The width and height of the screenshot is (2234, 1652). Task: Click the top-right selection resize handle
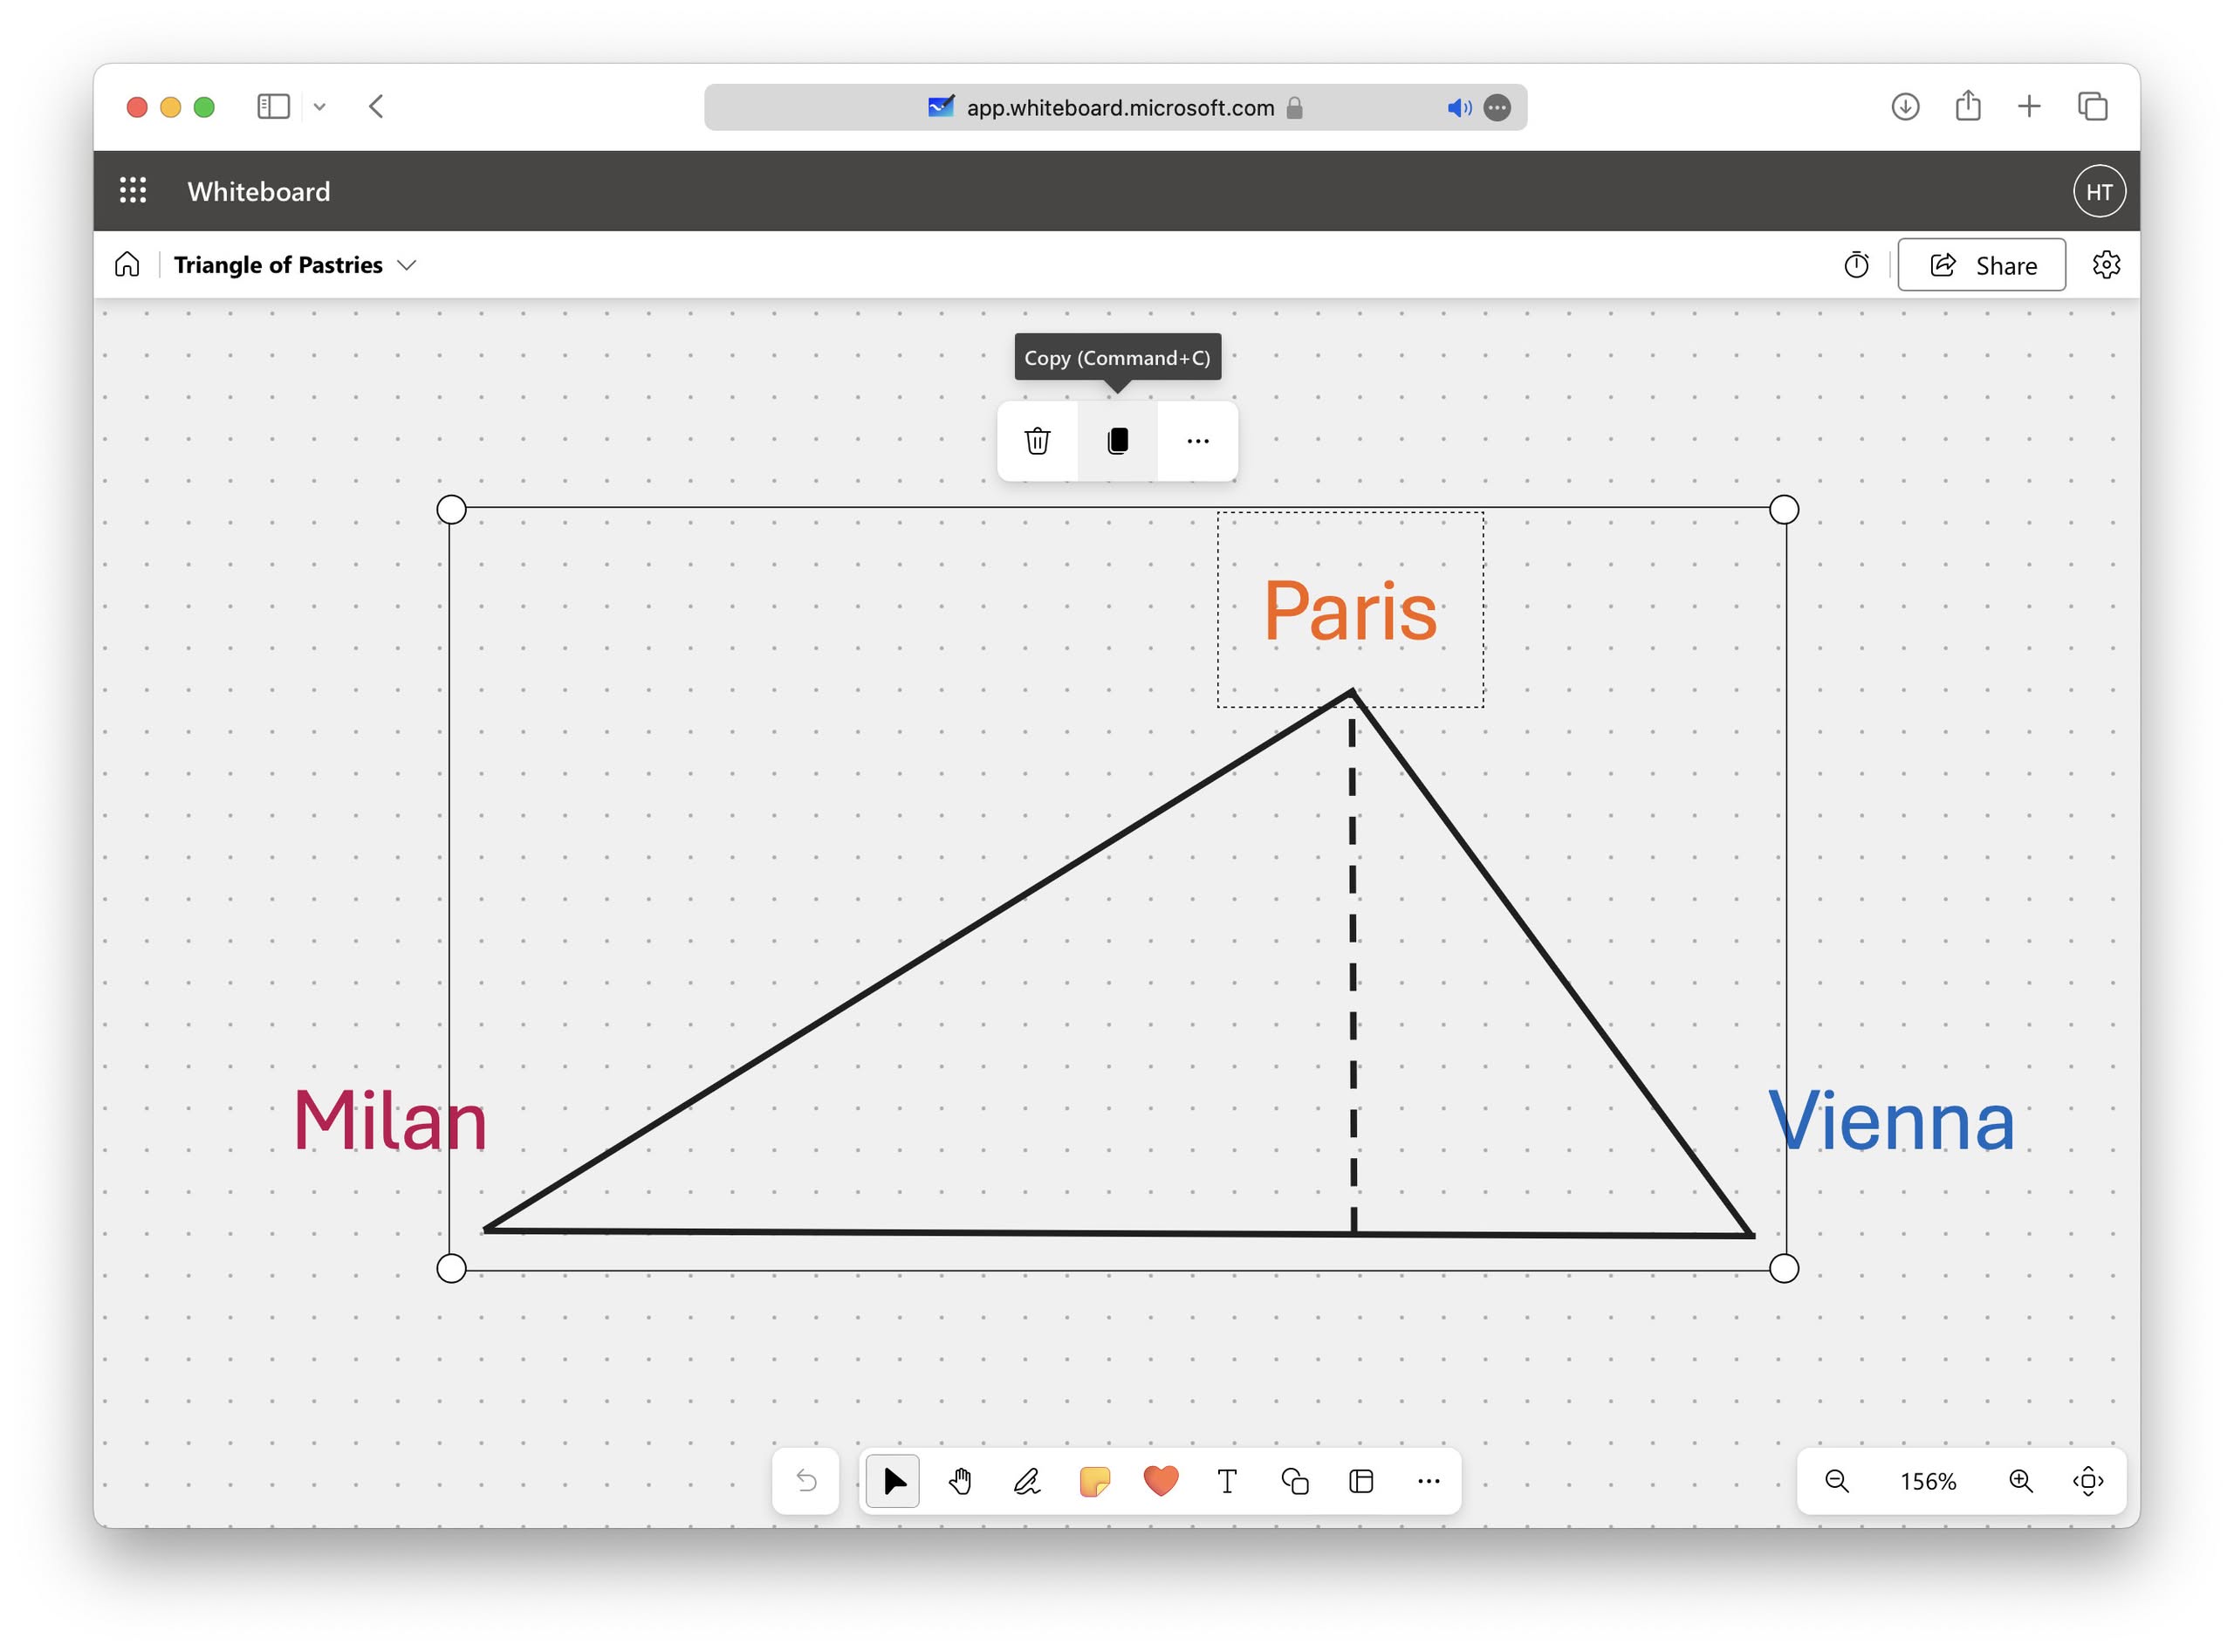pyautogui.click(x=1784, y=509)
